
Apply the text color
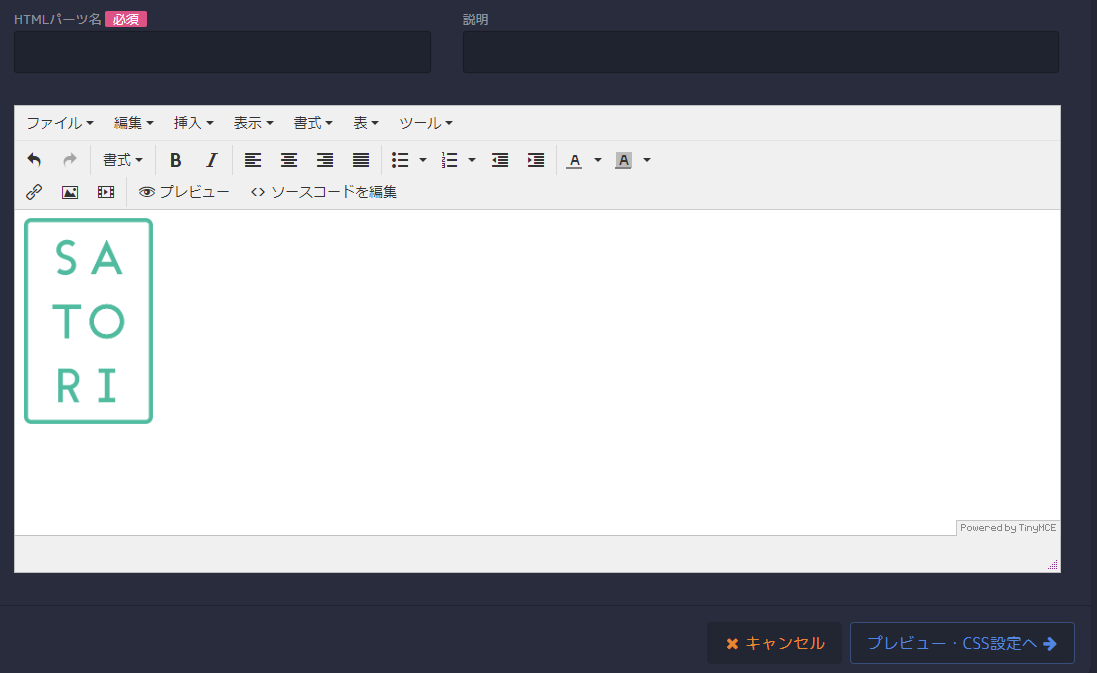coord(574,160)
